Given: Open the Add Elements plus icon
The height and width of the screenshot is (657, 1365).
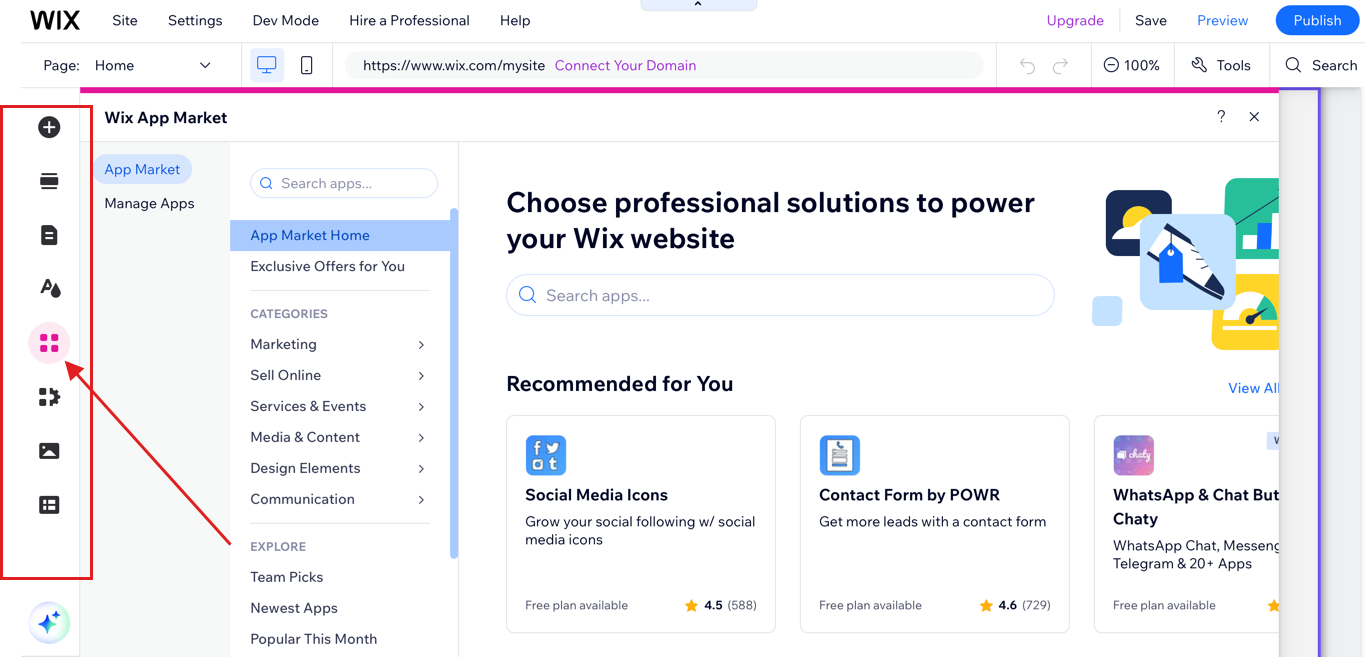Looking at the screenshot, I should 49,127.
